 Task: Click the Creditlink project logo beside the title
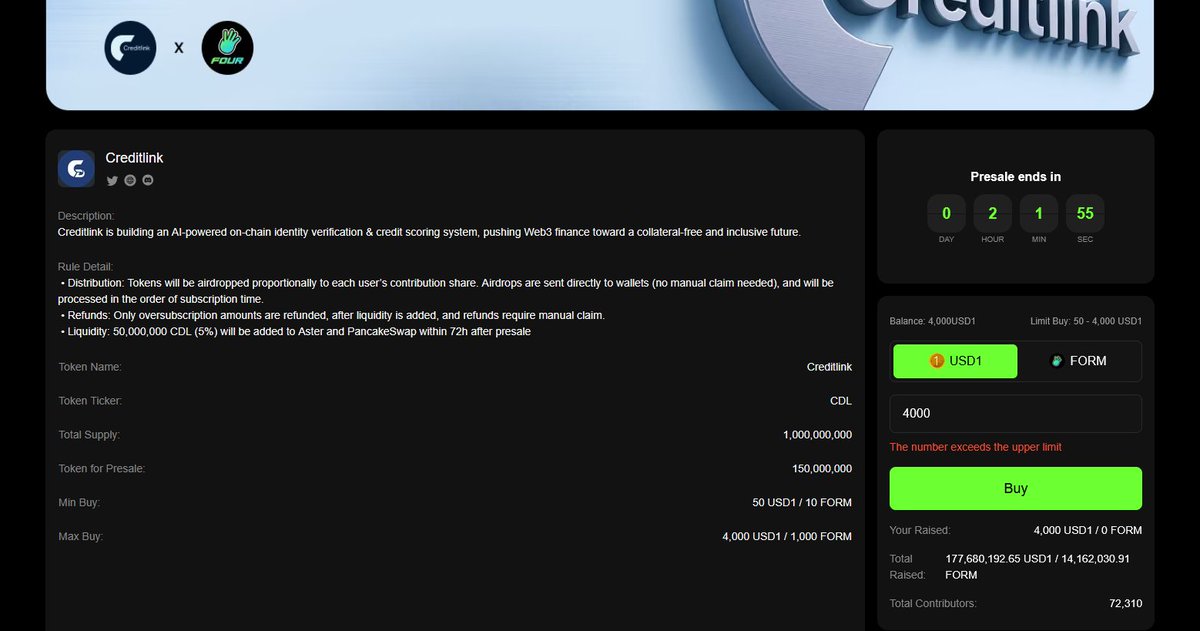[76, 169]
